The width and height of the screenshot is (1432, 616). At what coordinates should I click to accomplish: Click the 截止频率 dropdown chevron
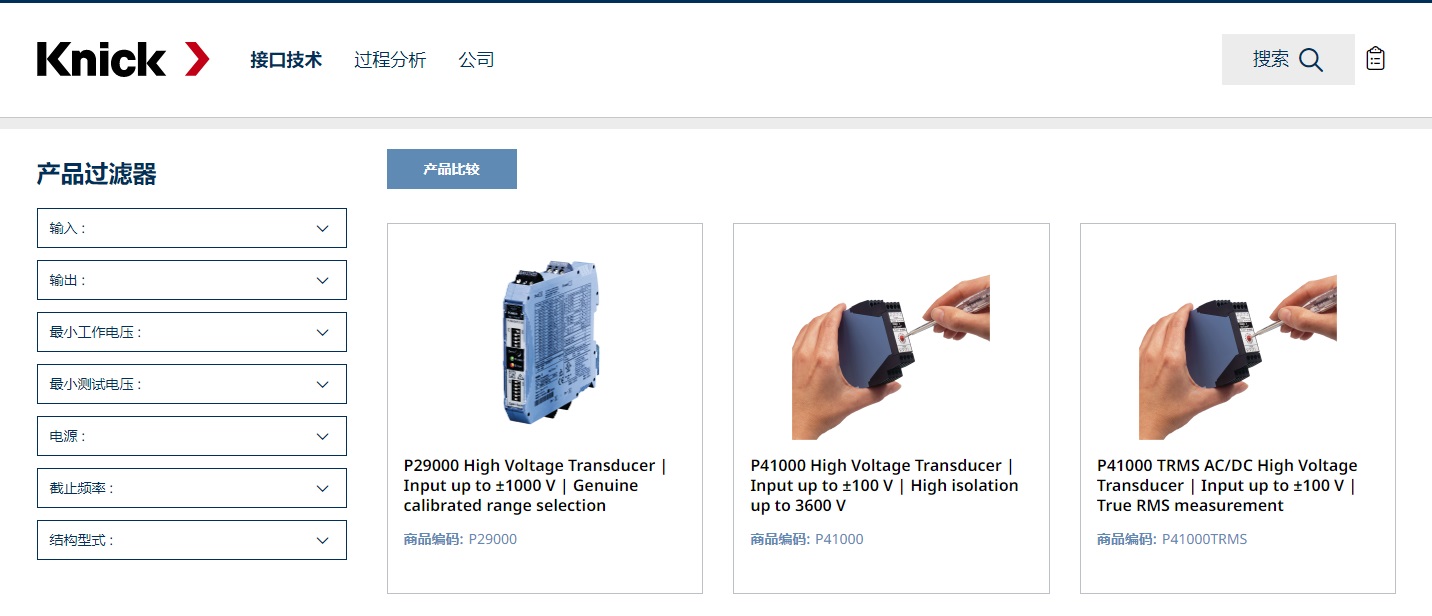pyautogui.click(x=322, y=488)
